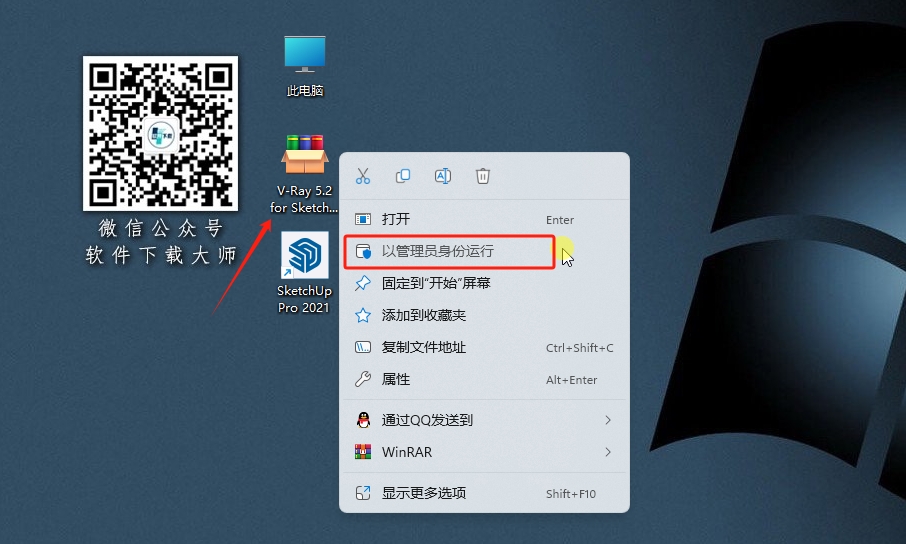The width and height of the screenshot is (906, 544).
Task: Click the Enter shortcut text beside 打开
Action: 560,220
